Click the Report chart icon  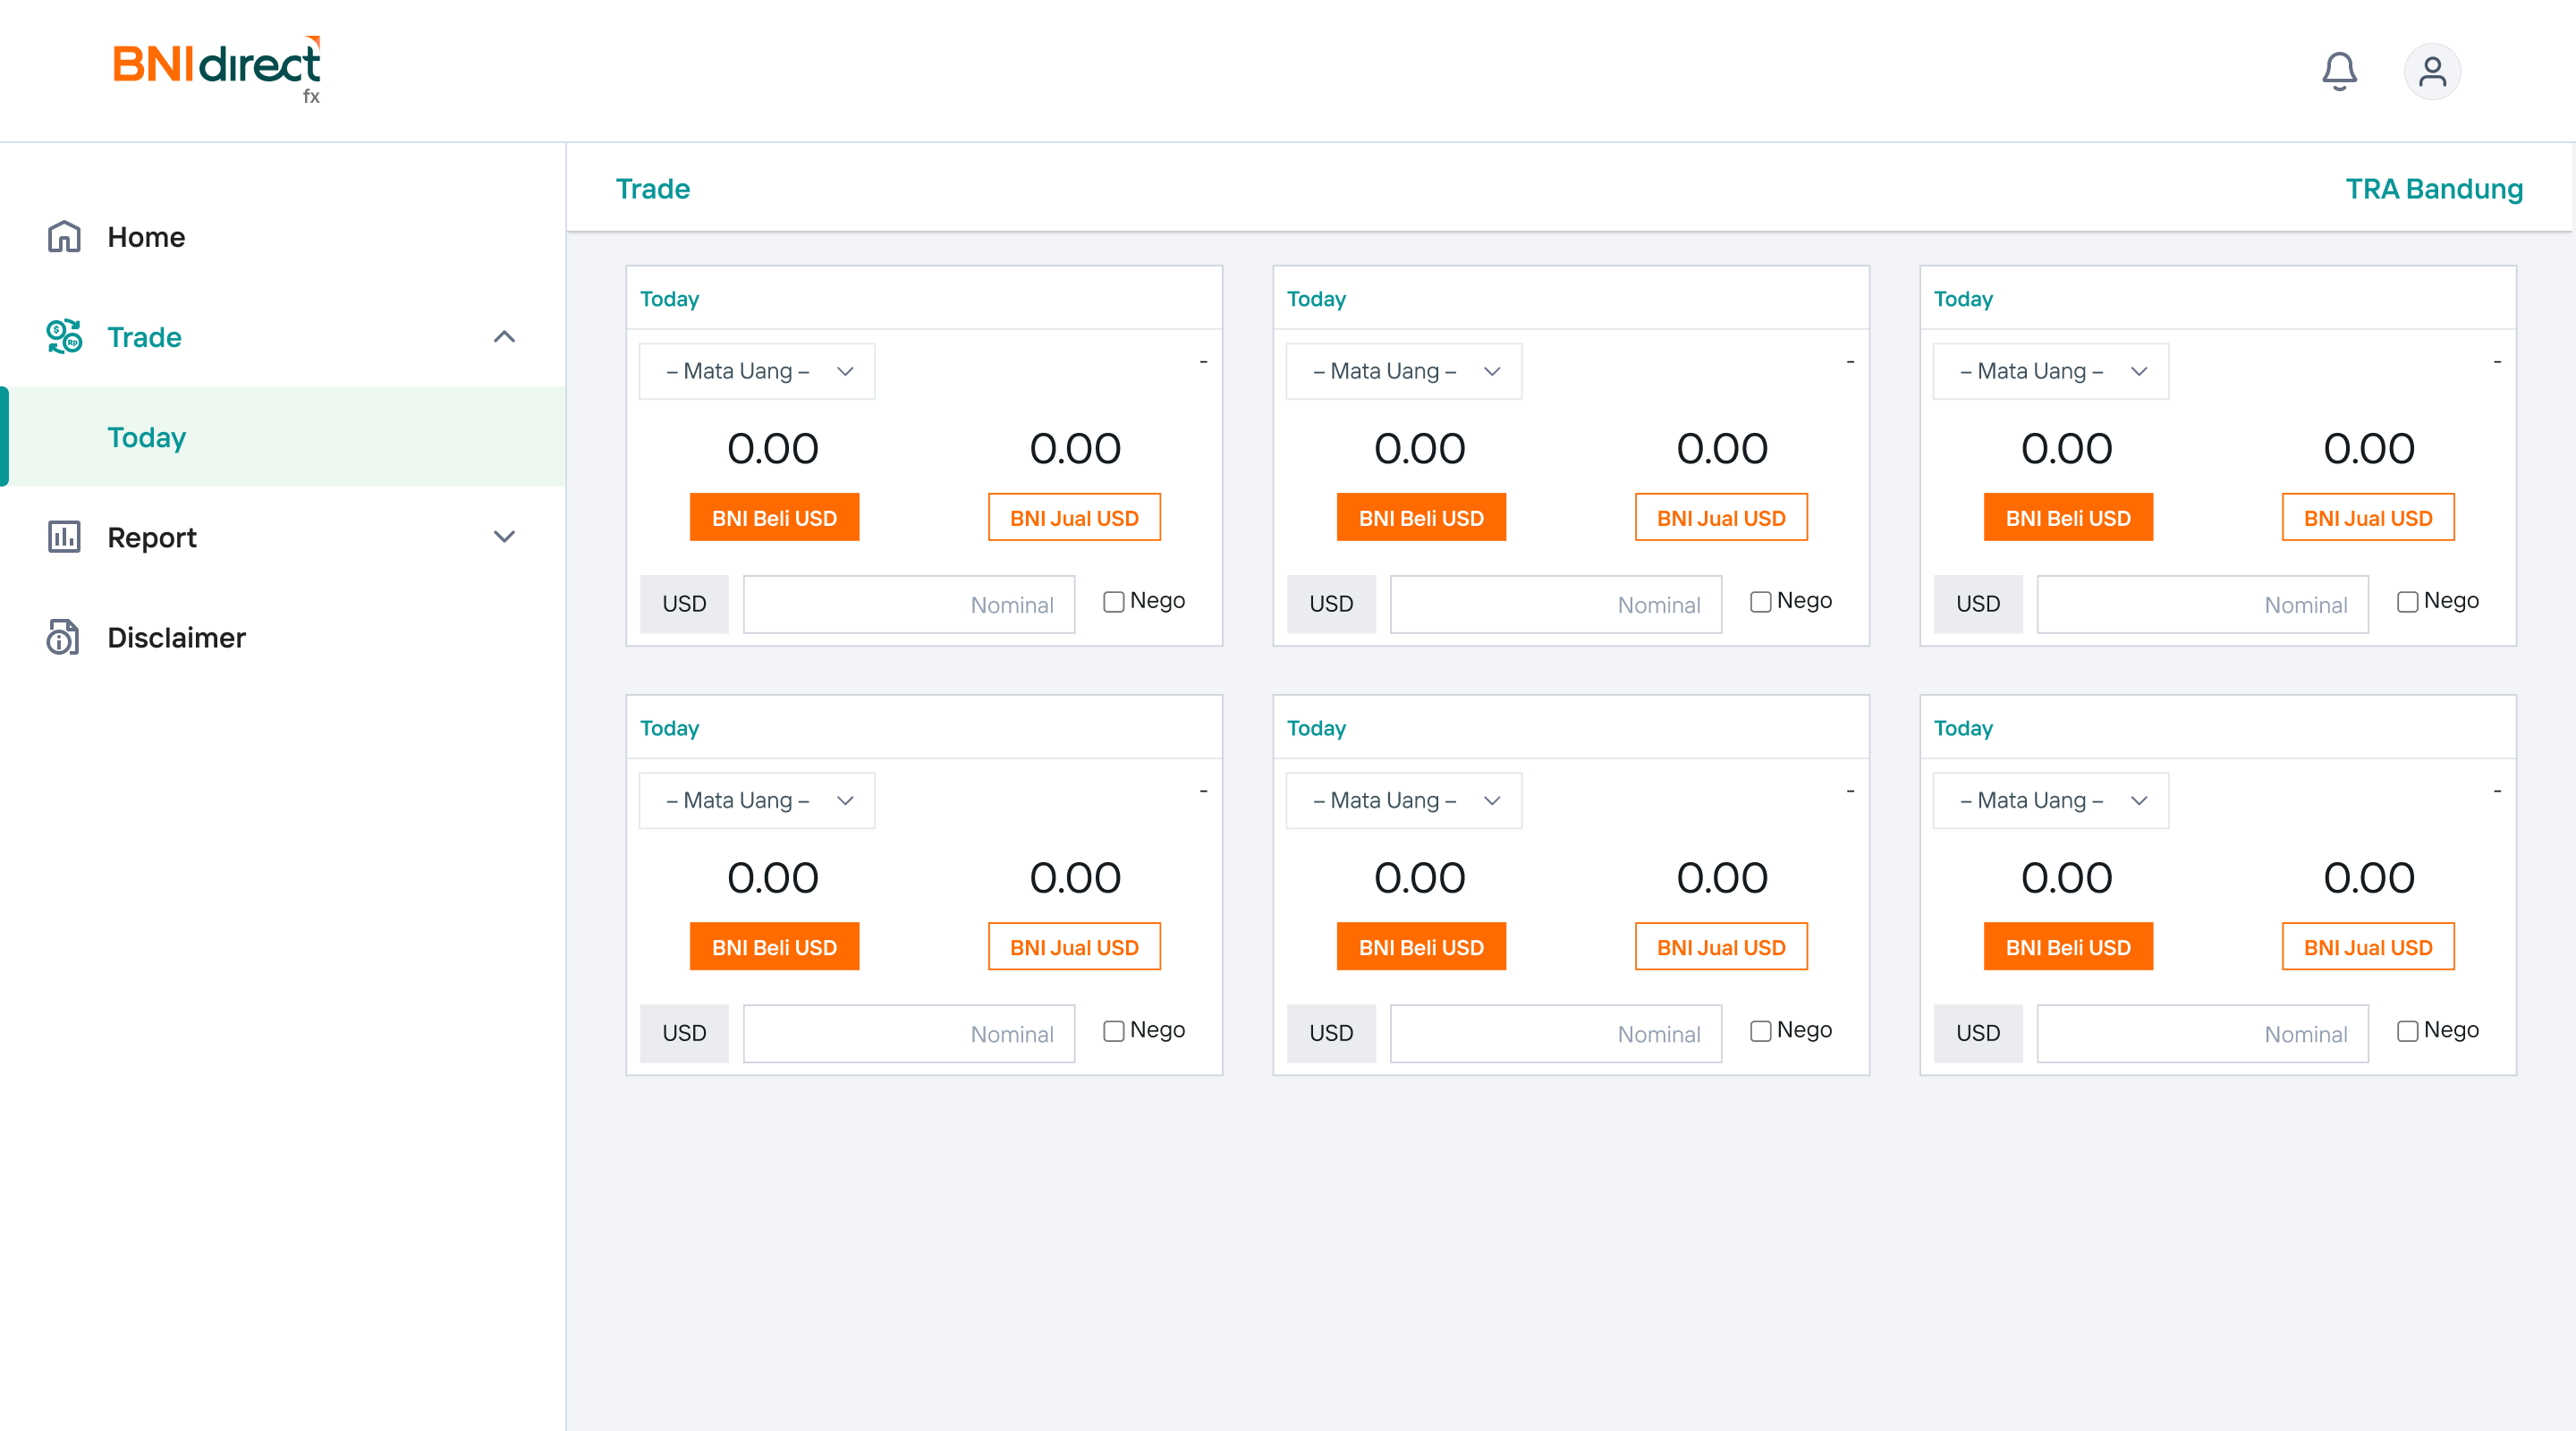point(64,537)
